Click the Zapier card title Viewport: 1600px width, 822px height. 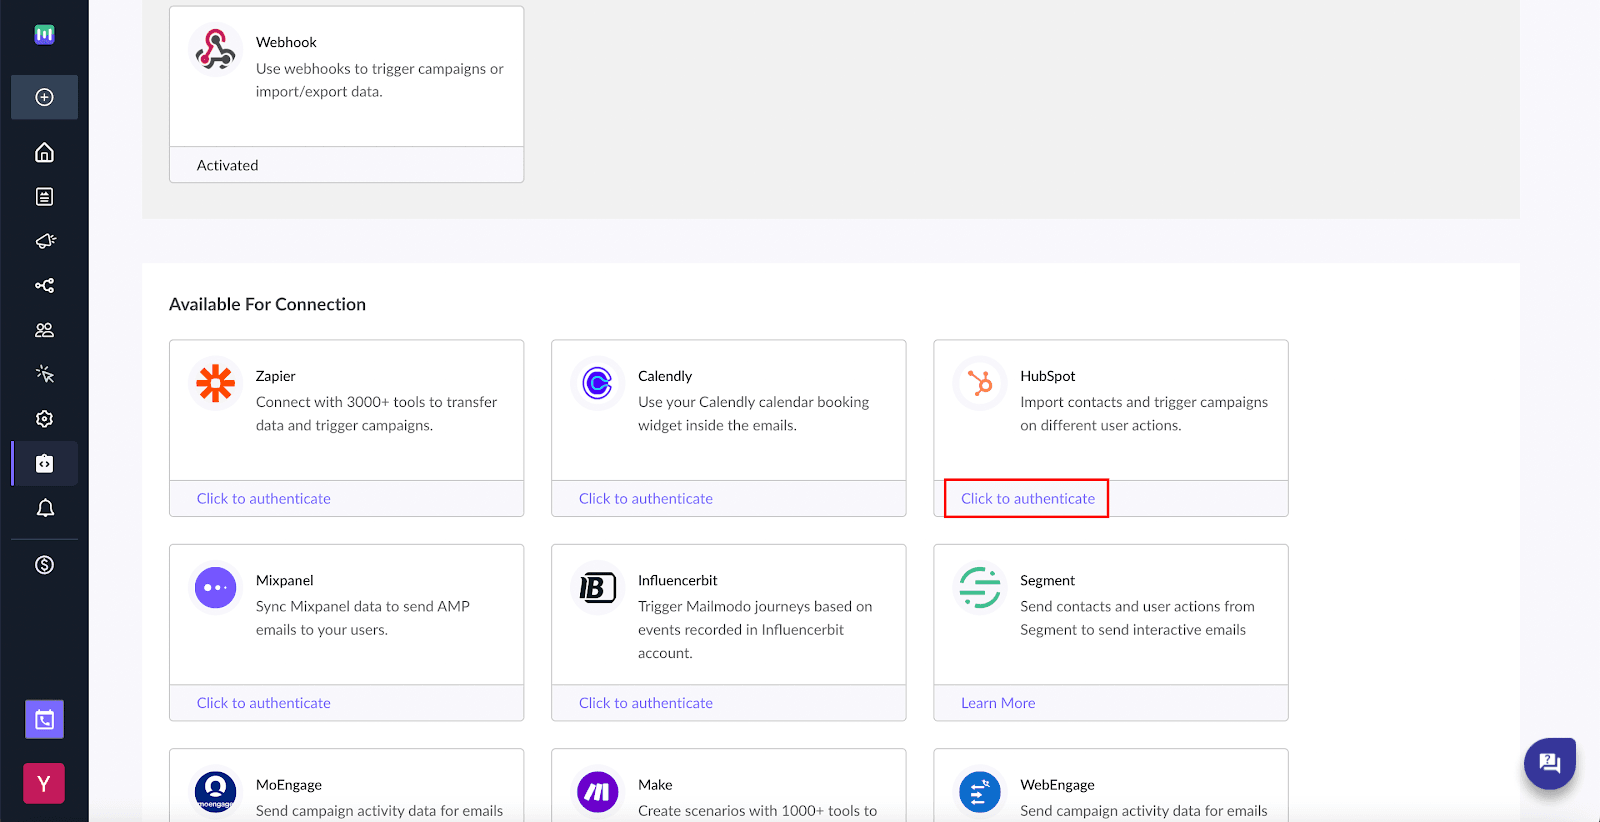[x=275, y=376]
